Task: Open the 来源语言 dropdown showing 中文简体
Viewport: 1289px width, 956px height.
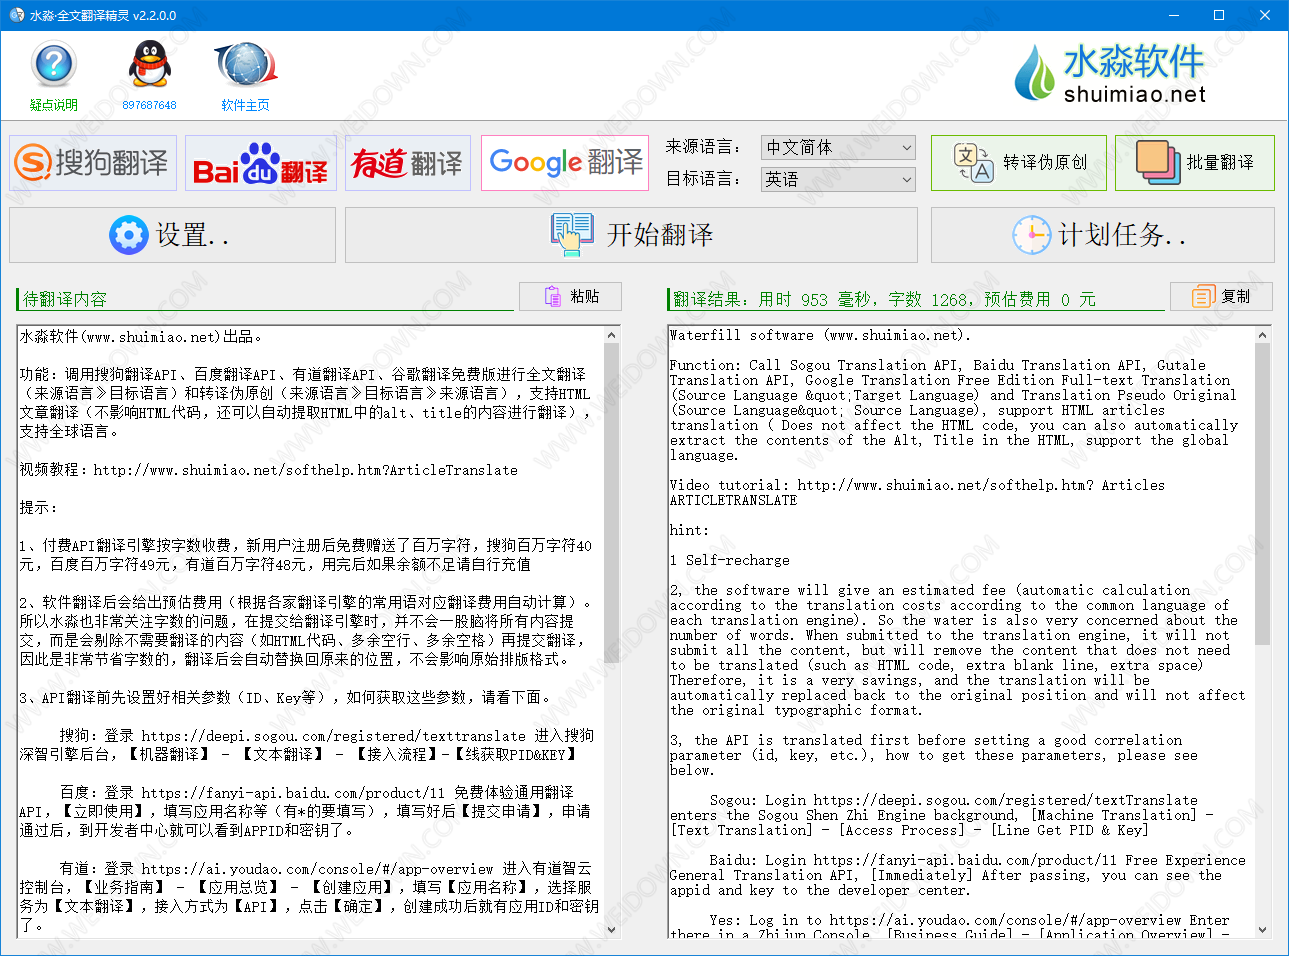Action: coord(838,148)
